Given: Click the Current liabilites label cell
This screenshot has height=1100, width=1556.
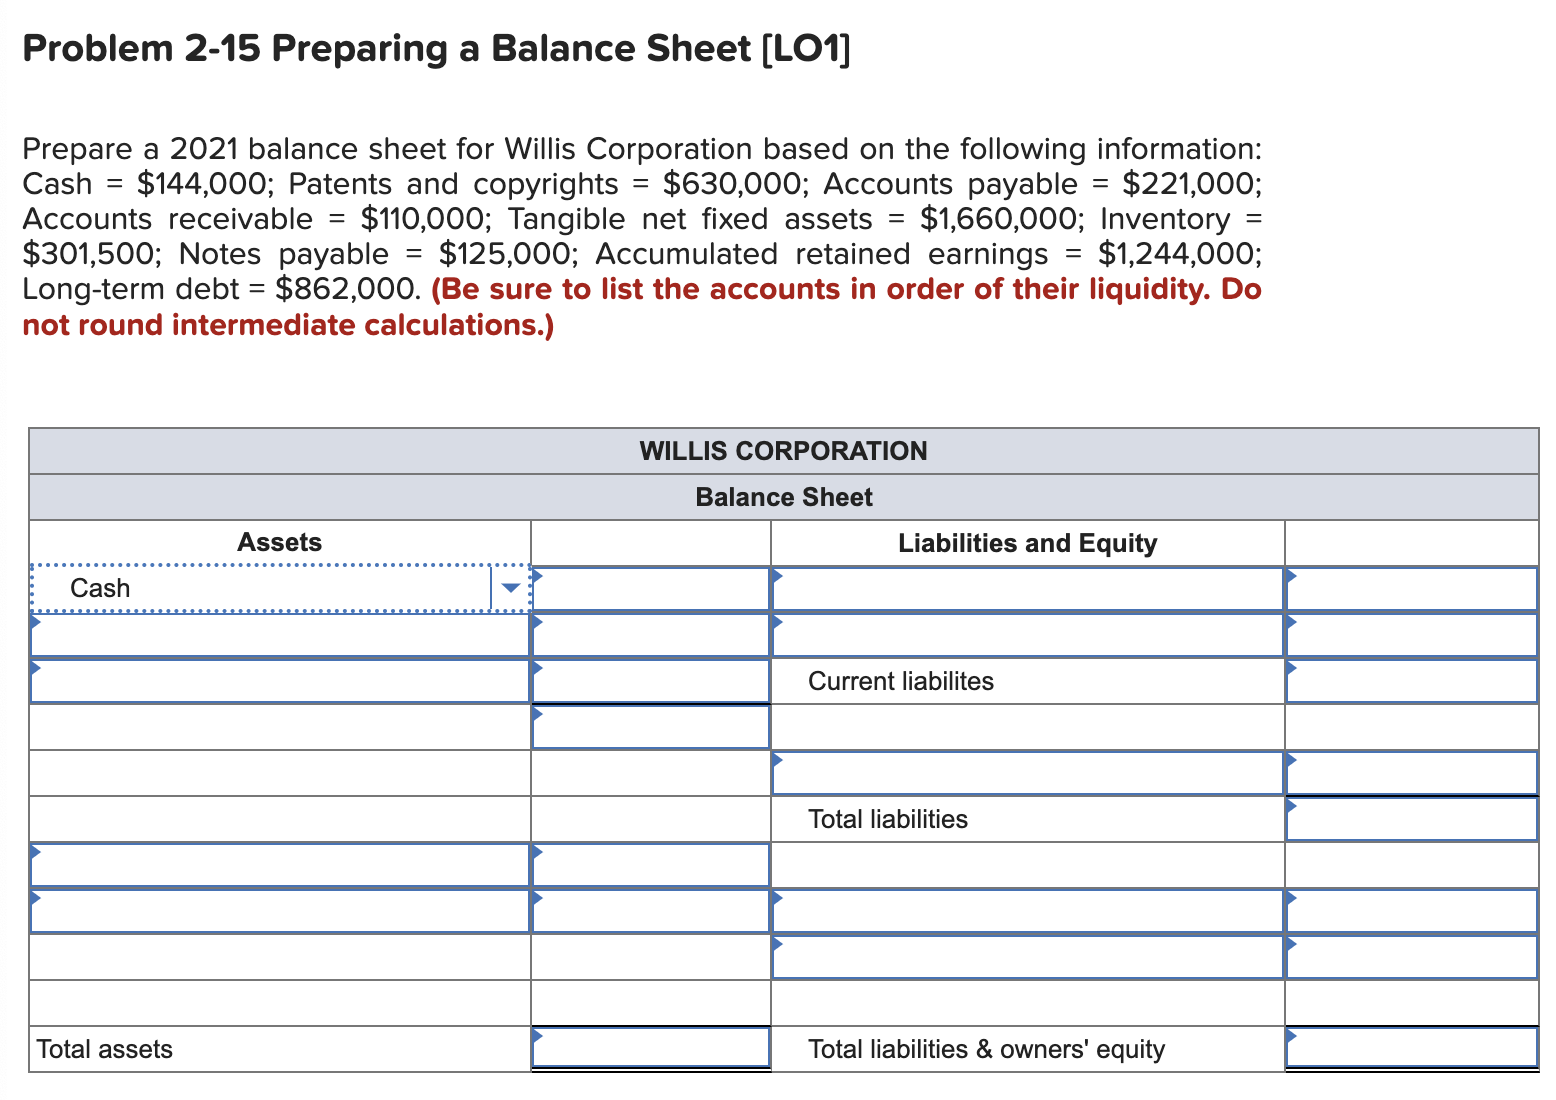Looking at the screenshot, I should coord(900,681).
